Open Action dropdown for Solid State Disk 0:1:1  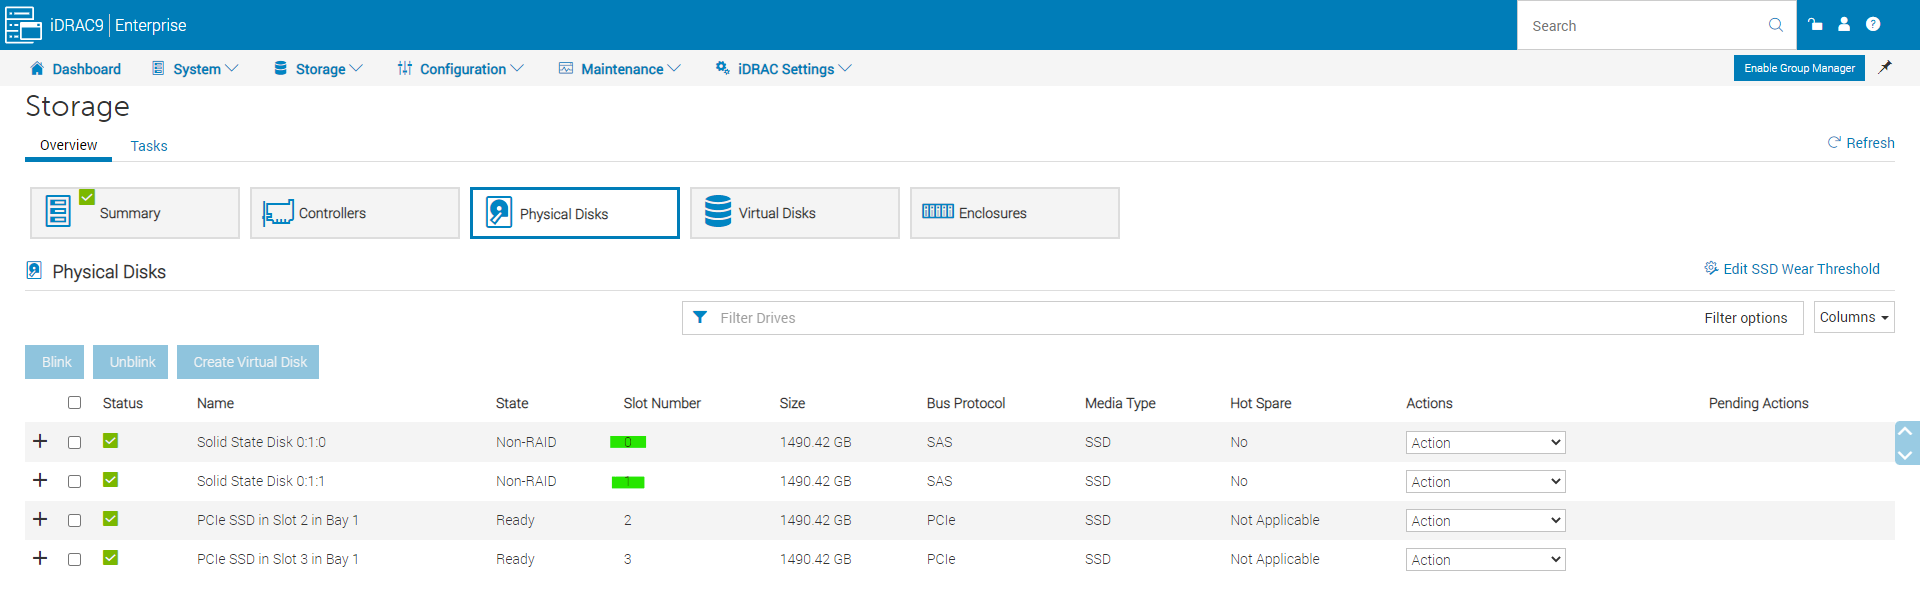(1485, 482)
